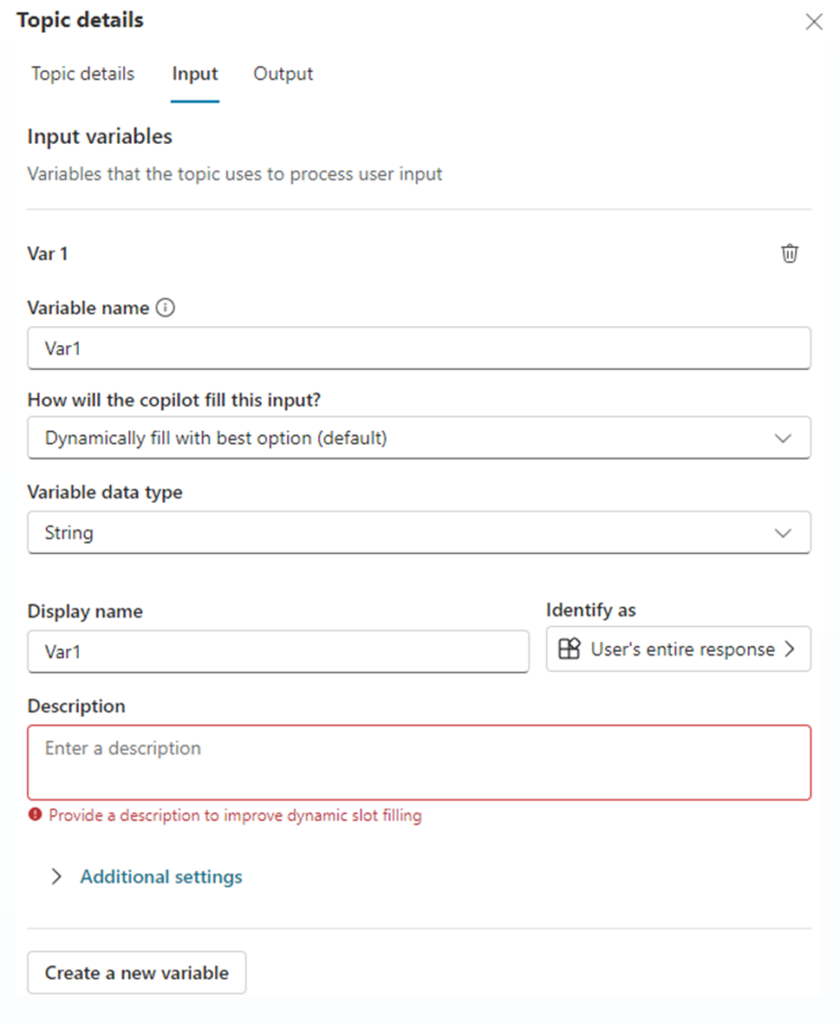Delete Var 1 with the trash icon

coord(790,254)
